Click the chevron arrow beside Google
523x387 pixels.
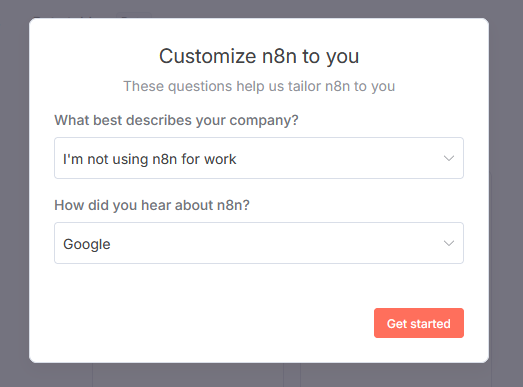coord(449,243)
